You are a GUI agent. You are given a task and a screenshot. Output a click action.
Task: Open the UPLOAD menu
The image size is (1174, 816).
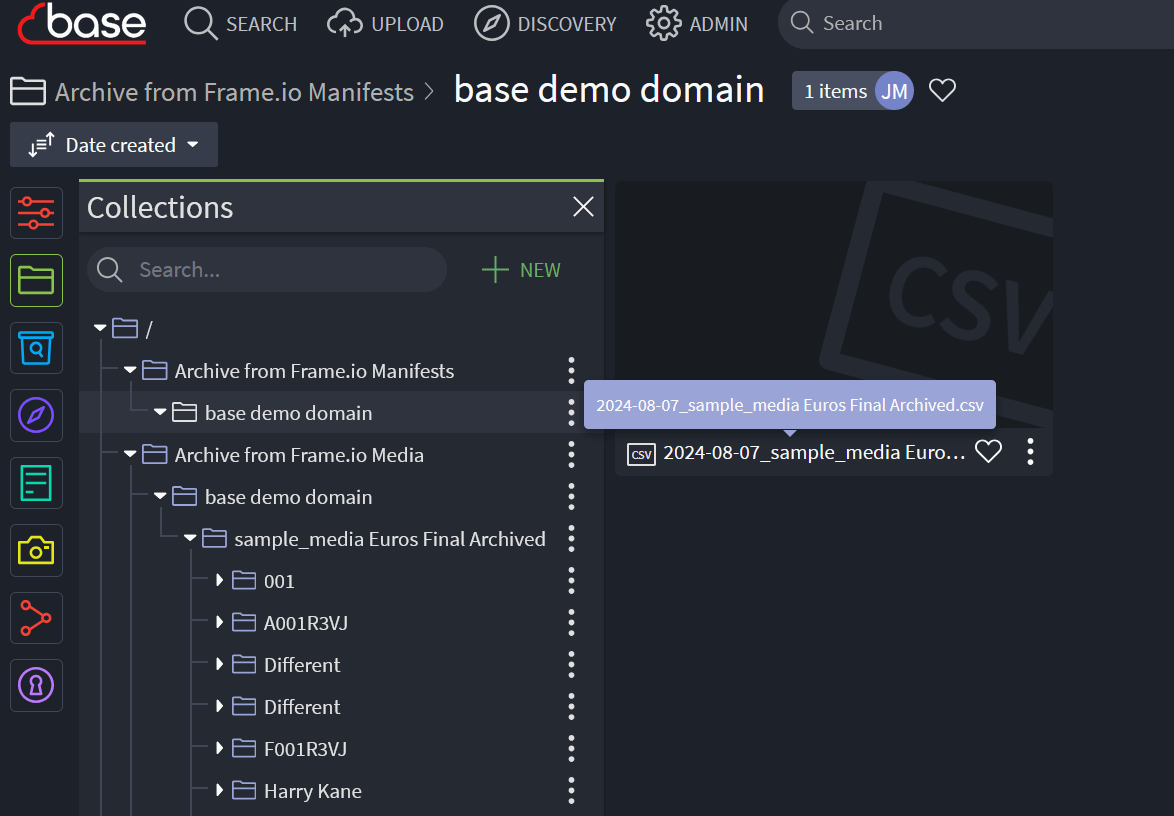coord(386,24)
